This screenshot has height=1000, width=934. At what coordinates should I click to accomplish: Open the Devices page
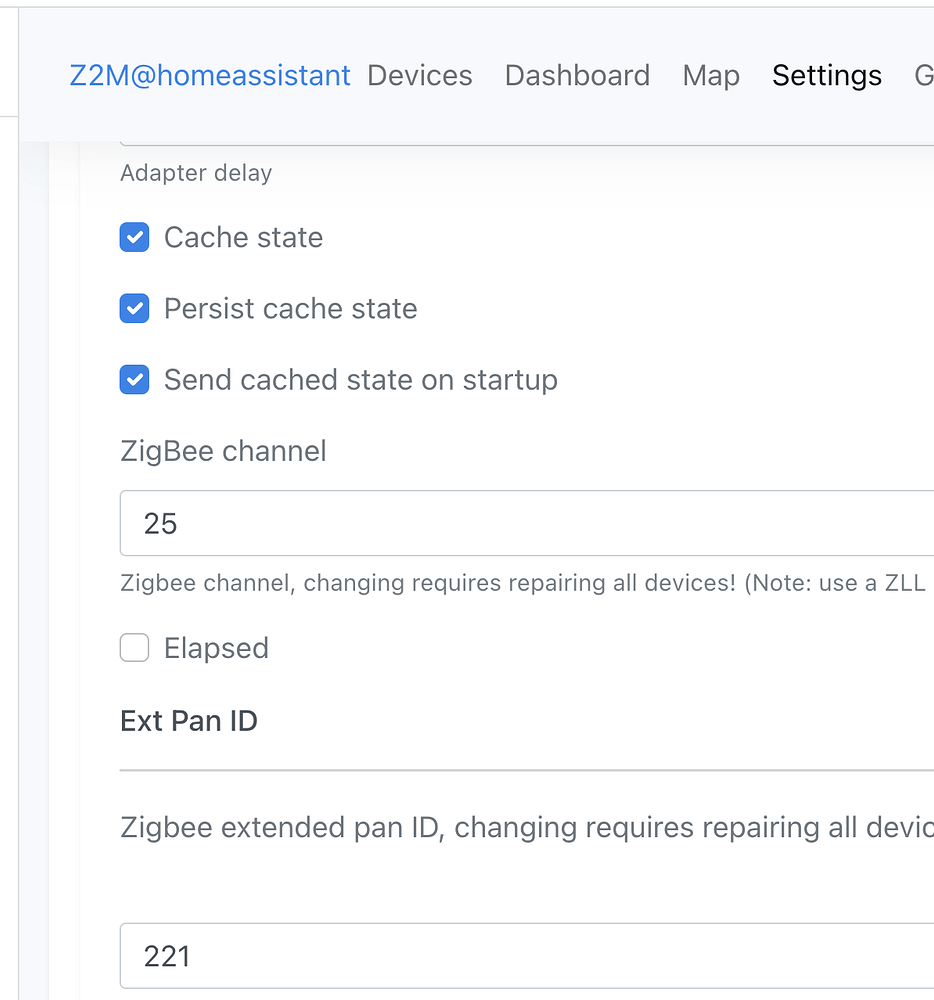(419, 75)
